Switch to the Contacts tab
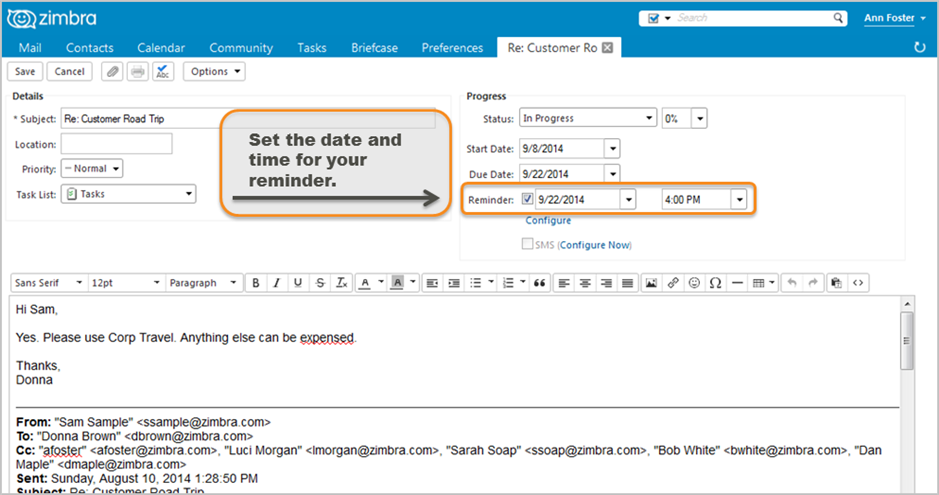The width and height of the screenshot is (939, 495). coord(90,48)
